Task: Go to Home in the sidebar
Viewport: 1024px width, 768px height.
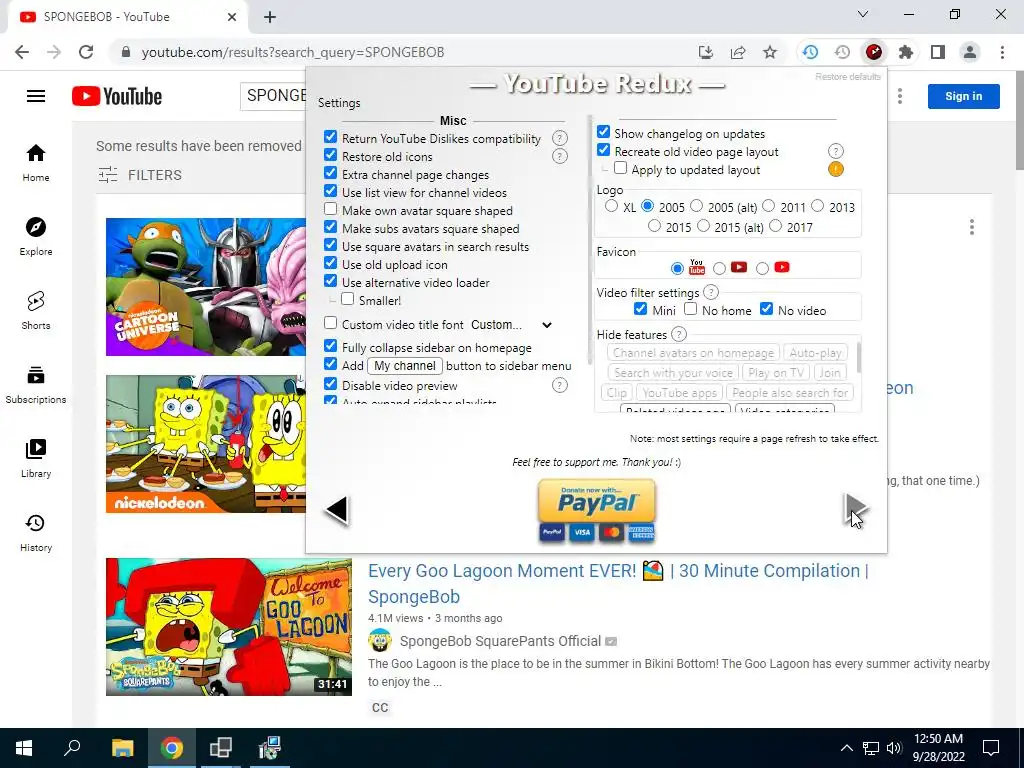Action: point(36,163)
